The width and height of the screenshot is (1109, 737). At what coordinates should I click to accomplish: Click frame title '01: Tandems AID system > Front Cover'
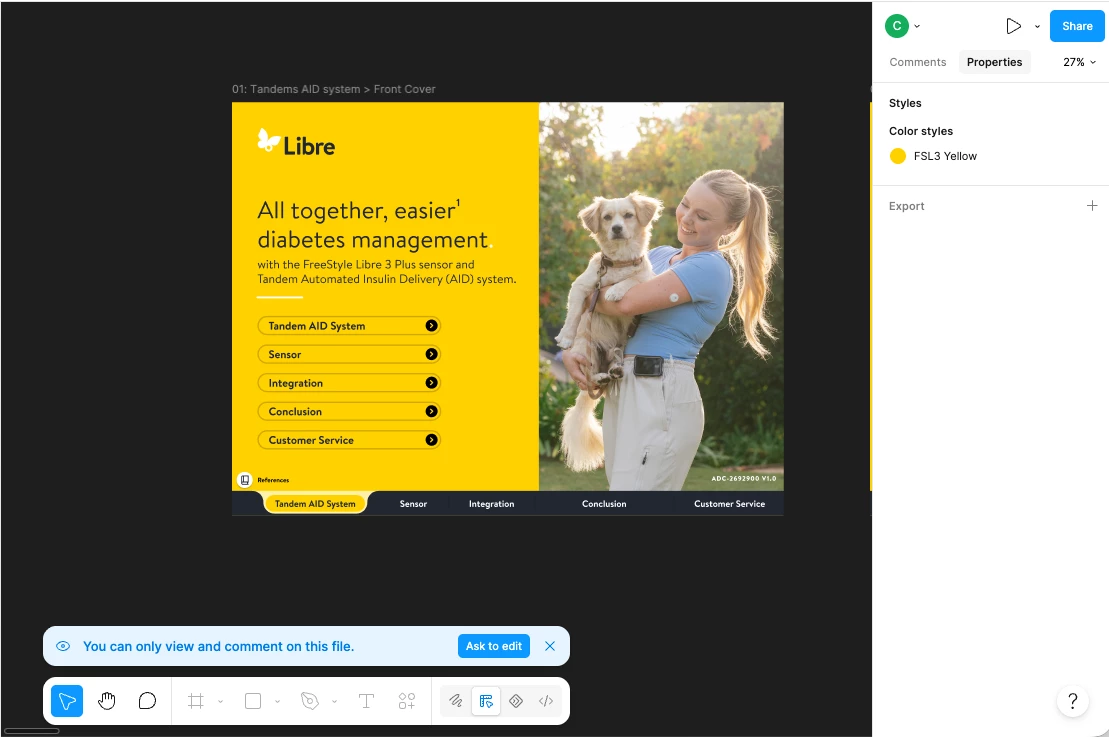click(333, 89)
